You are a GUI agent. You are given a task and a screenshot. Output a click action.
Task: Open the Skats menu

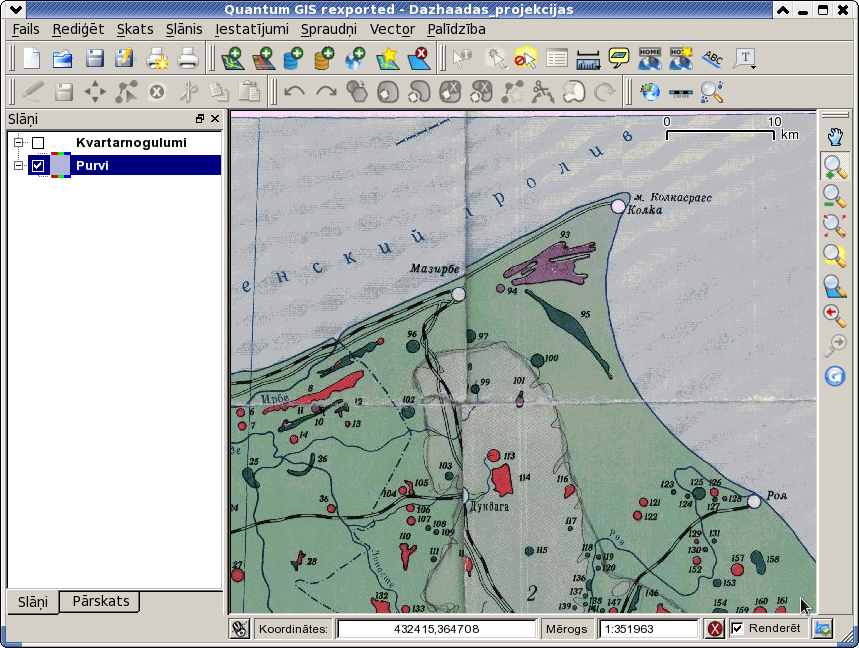click(135, 29)
